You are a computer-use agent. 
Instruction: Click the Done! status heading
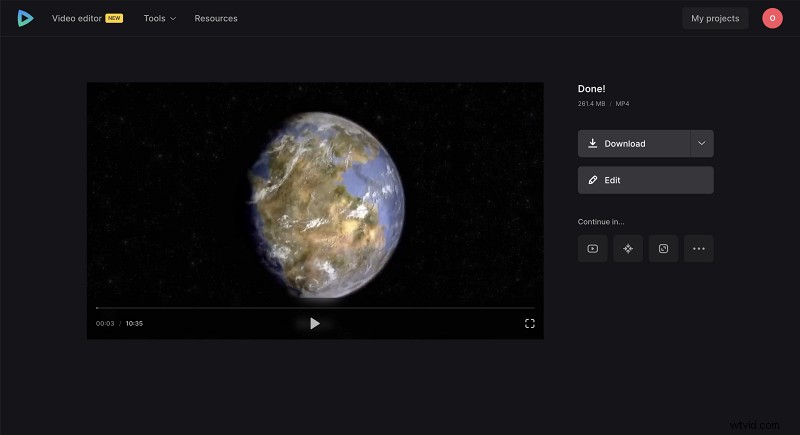click(592, 89)
